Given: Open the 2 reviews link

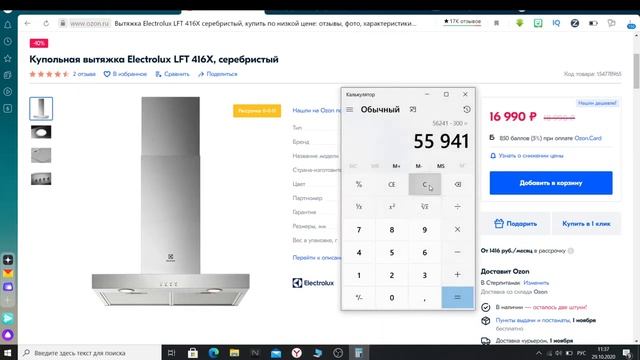Looking at the screenshot, I should pyautogui.click(x=84, y=74).
